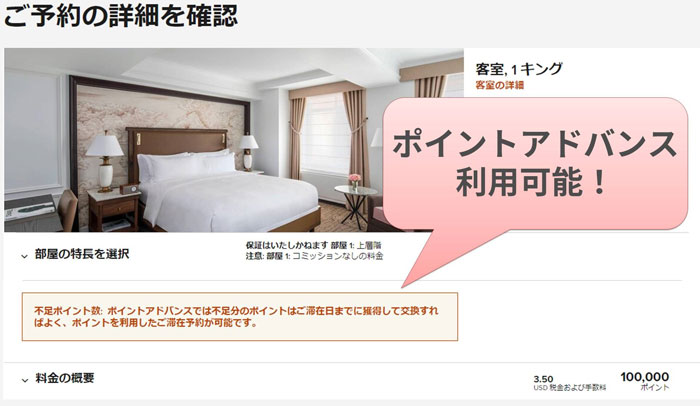Click the bed in the room photo
This screenshot has height=406, width=700.
(x=228, y=192)
